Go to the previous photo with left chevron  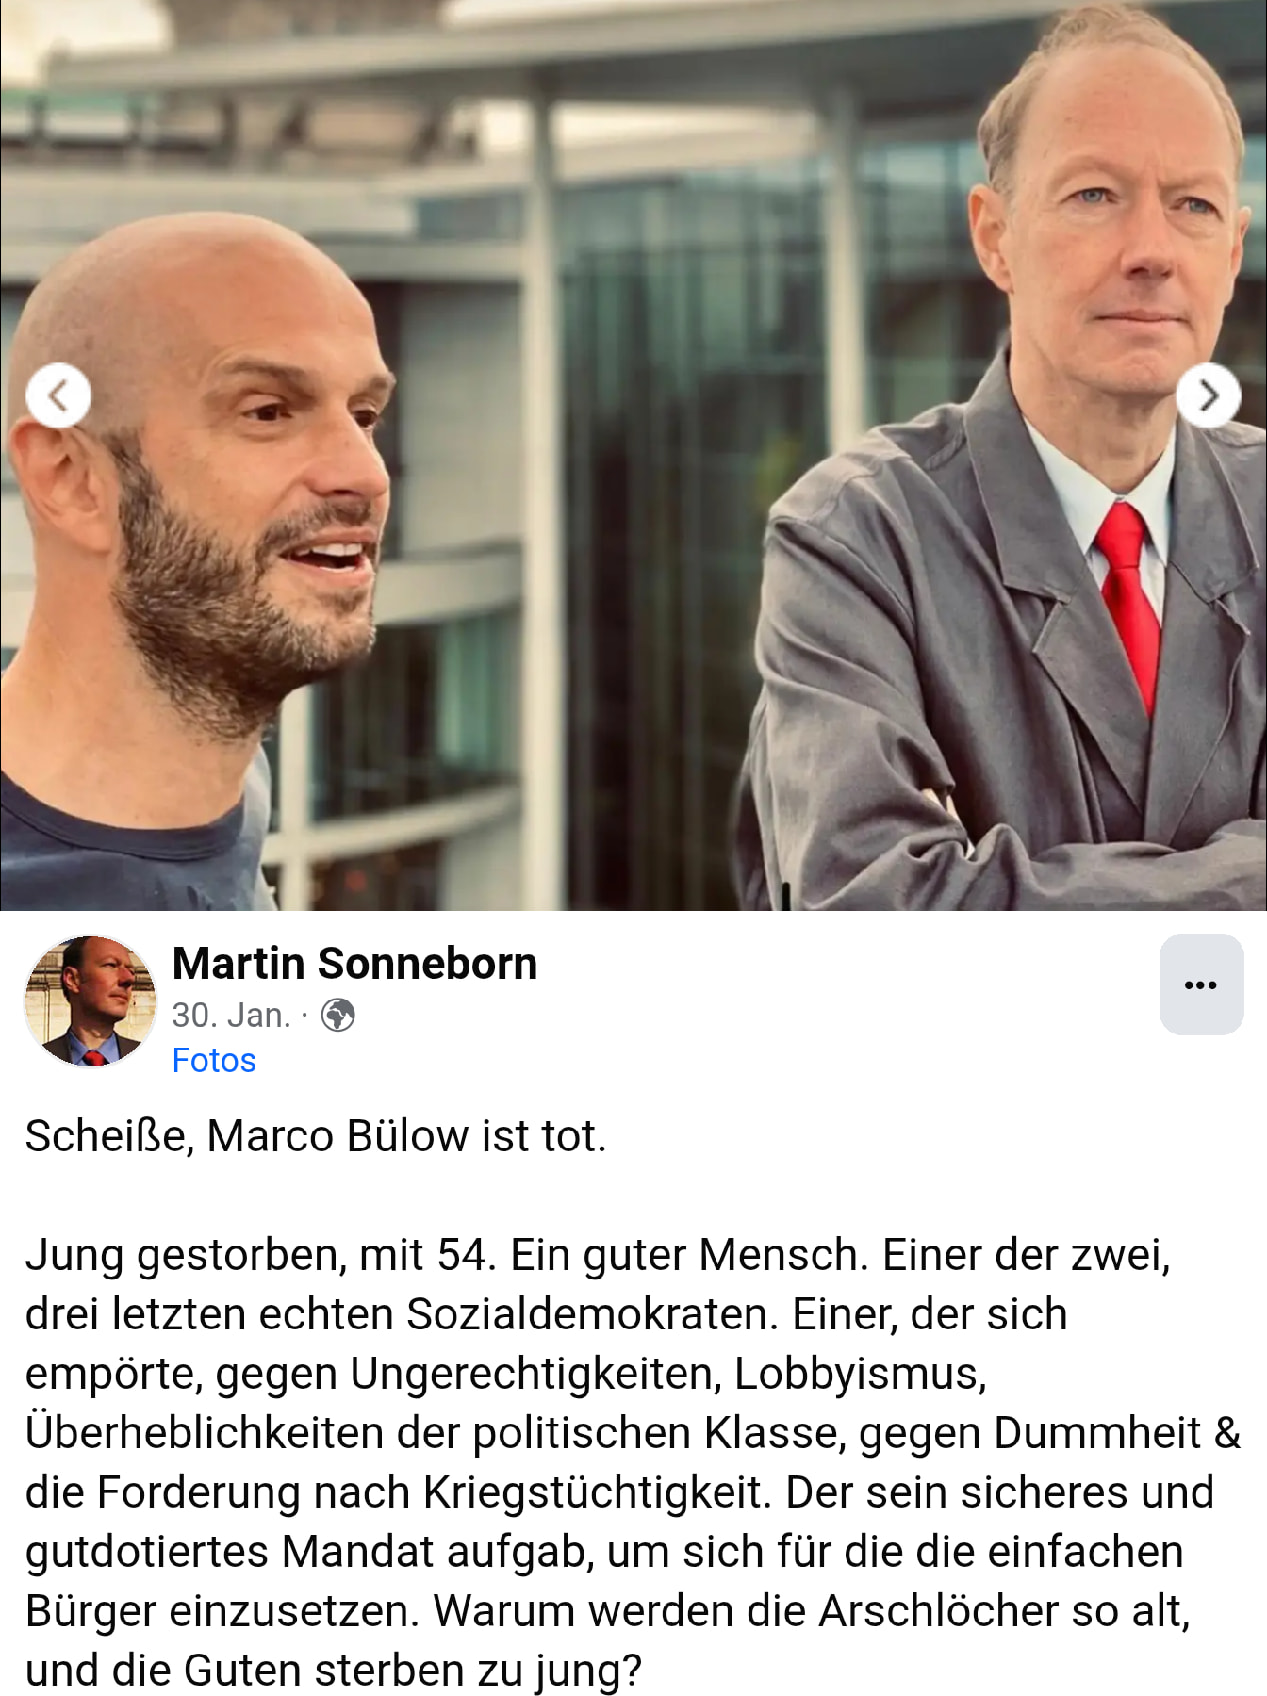[58, 396]
